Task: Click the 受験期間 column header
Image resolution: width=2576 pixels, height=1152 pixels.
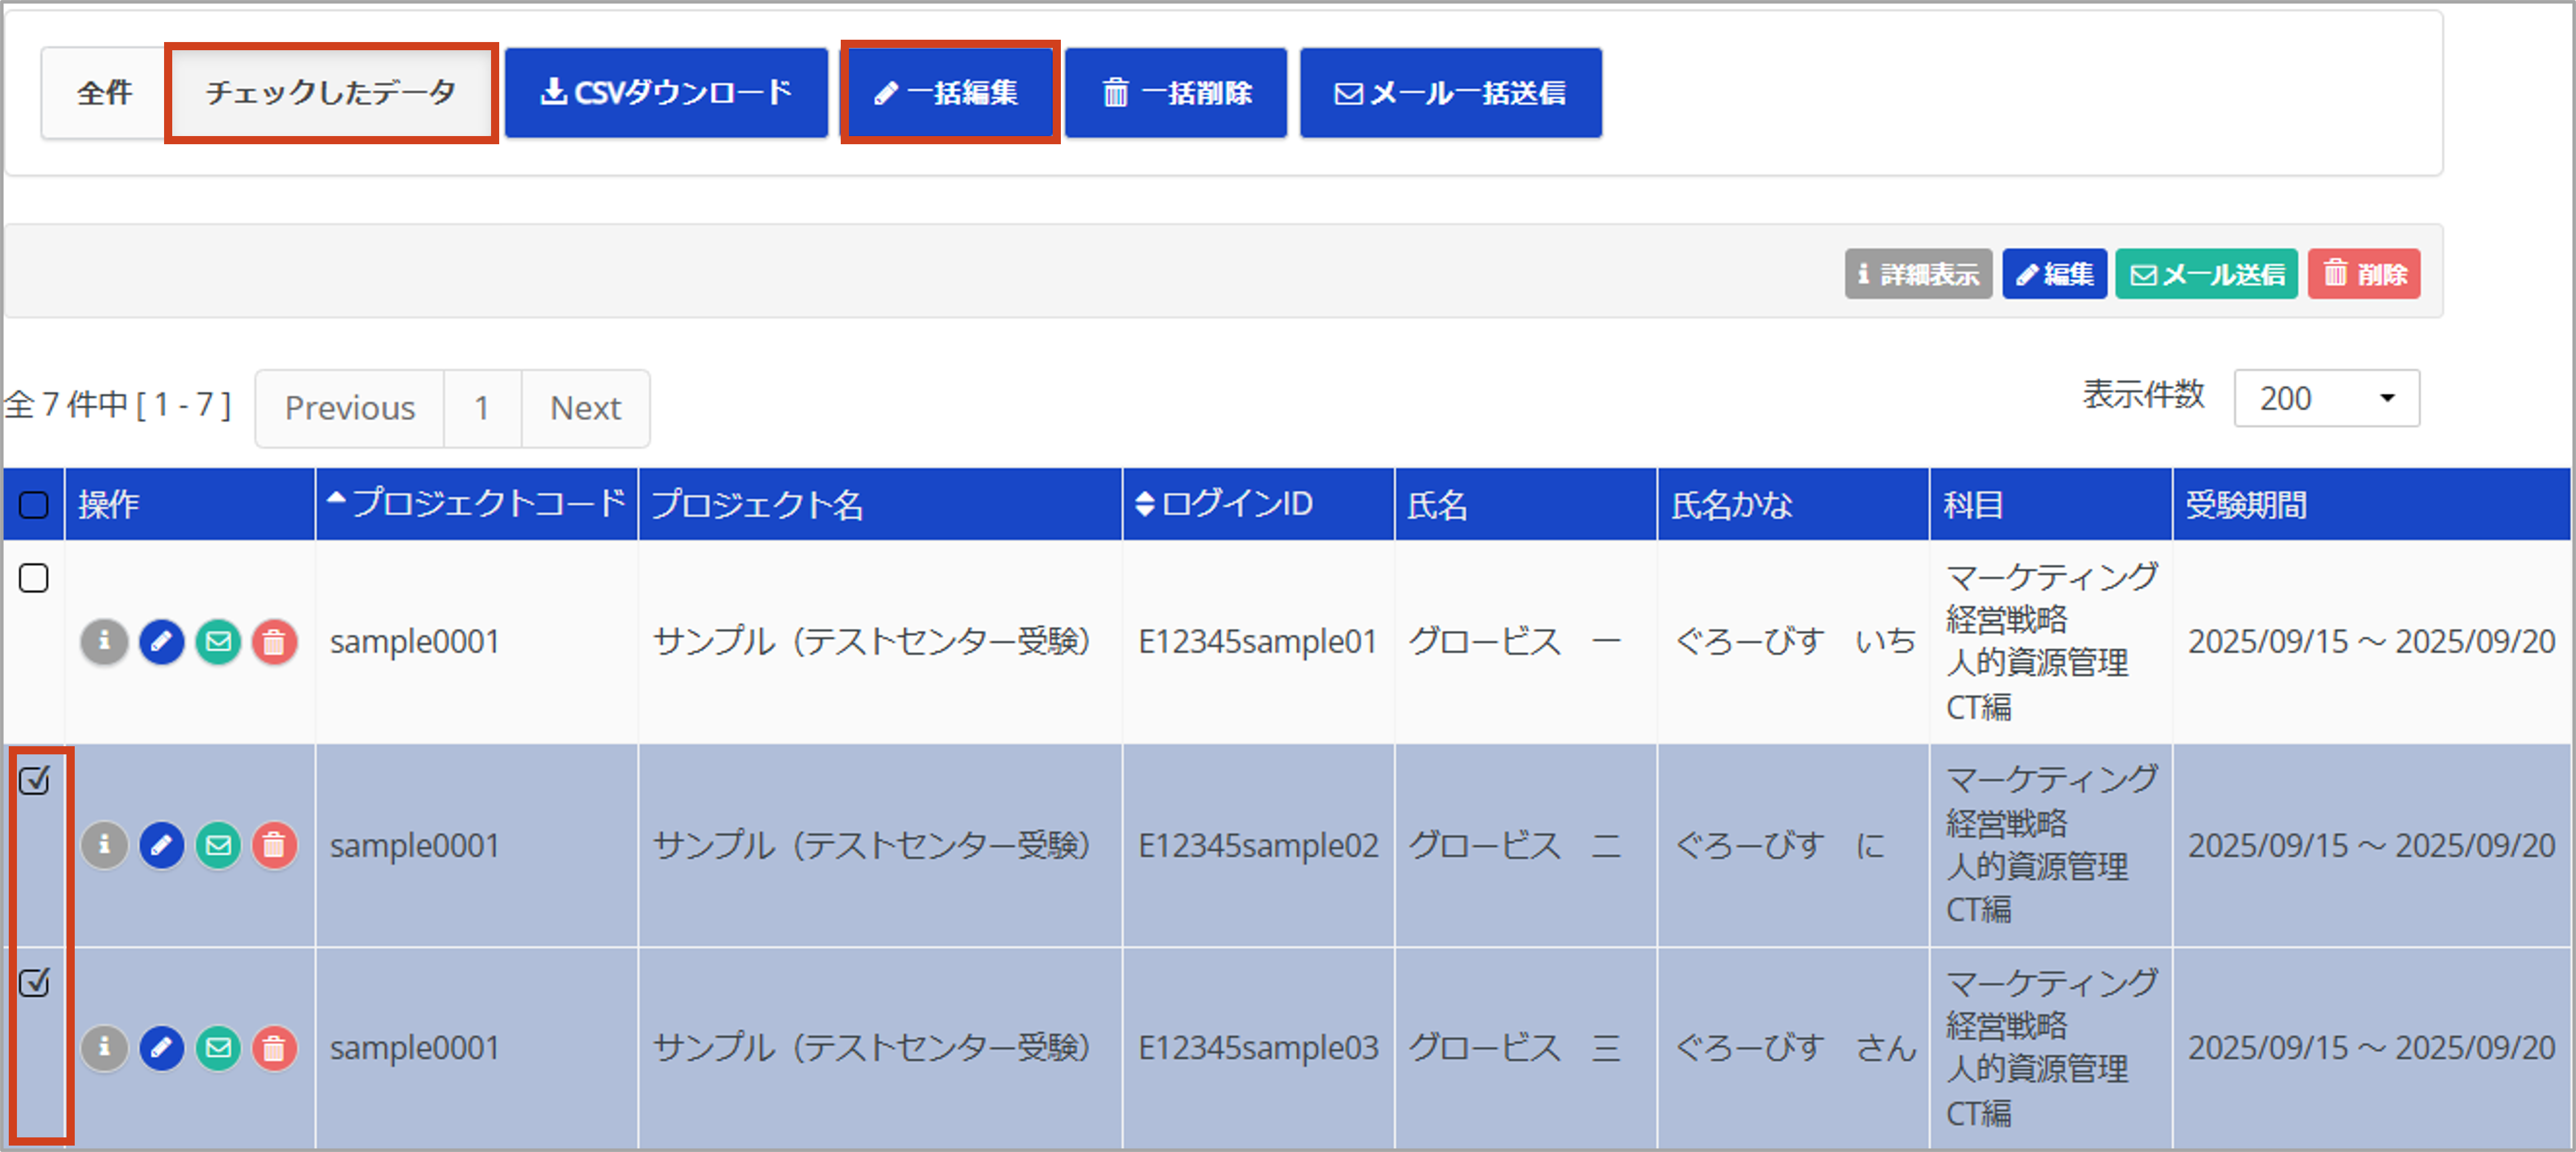Action: click(x=2372, y=504)
